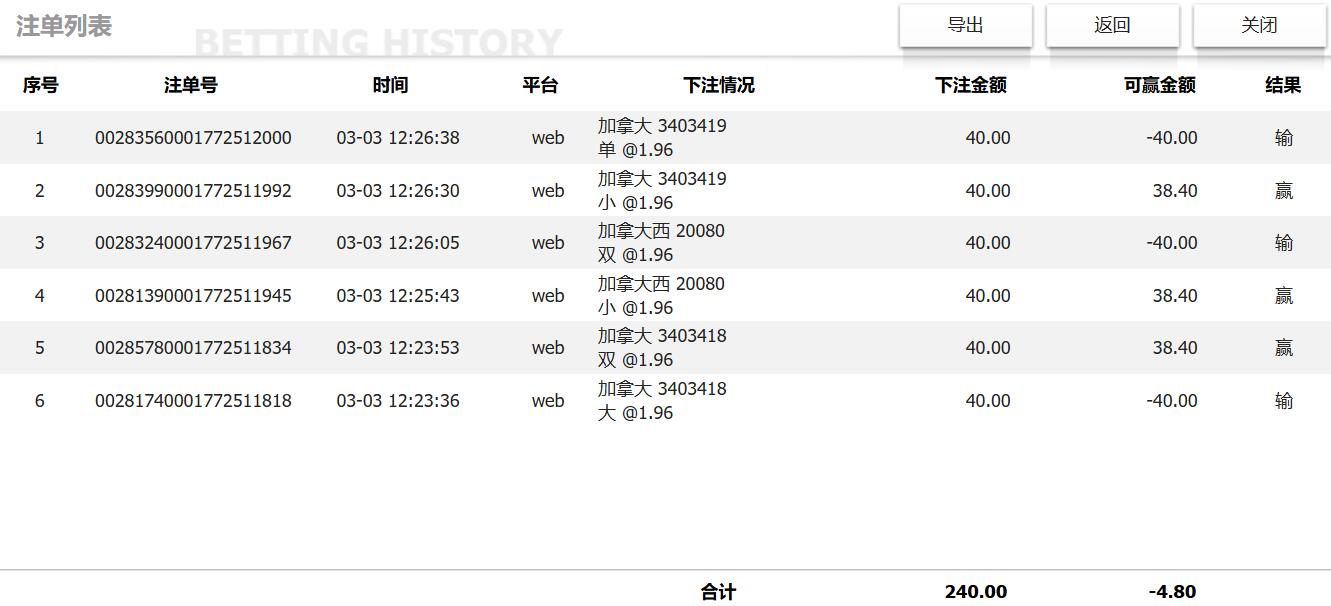Image resolution: width=1331 pixels, height=606 pixels.
Task: Click the 导出 export button
Action: pyautogui.click(x=965, y=26)
